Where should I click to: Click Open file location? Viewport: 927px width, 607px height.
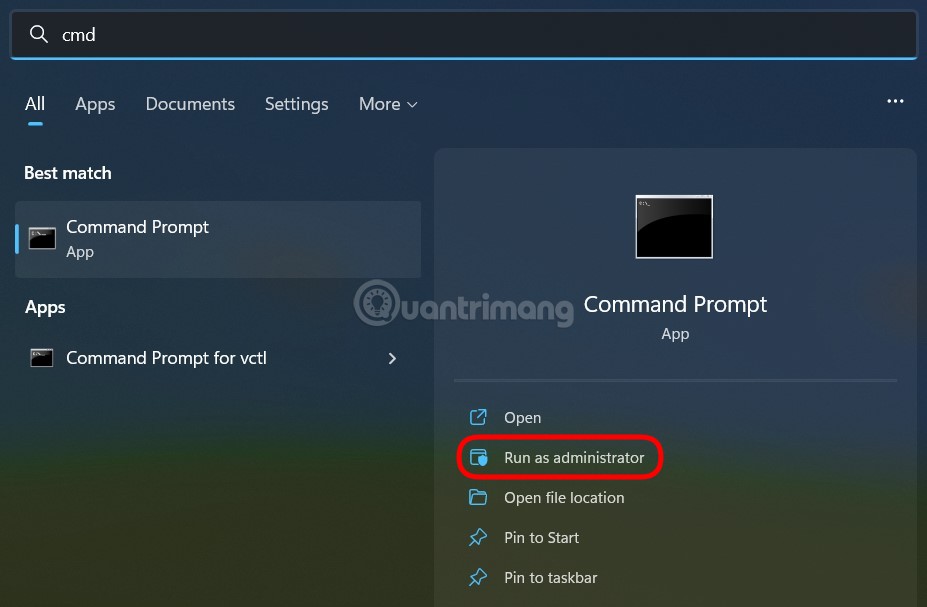pos(564,497)
